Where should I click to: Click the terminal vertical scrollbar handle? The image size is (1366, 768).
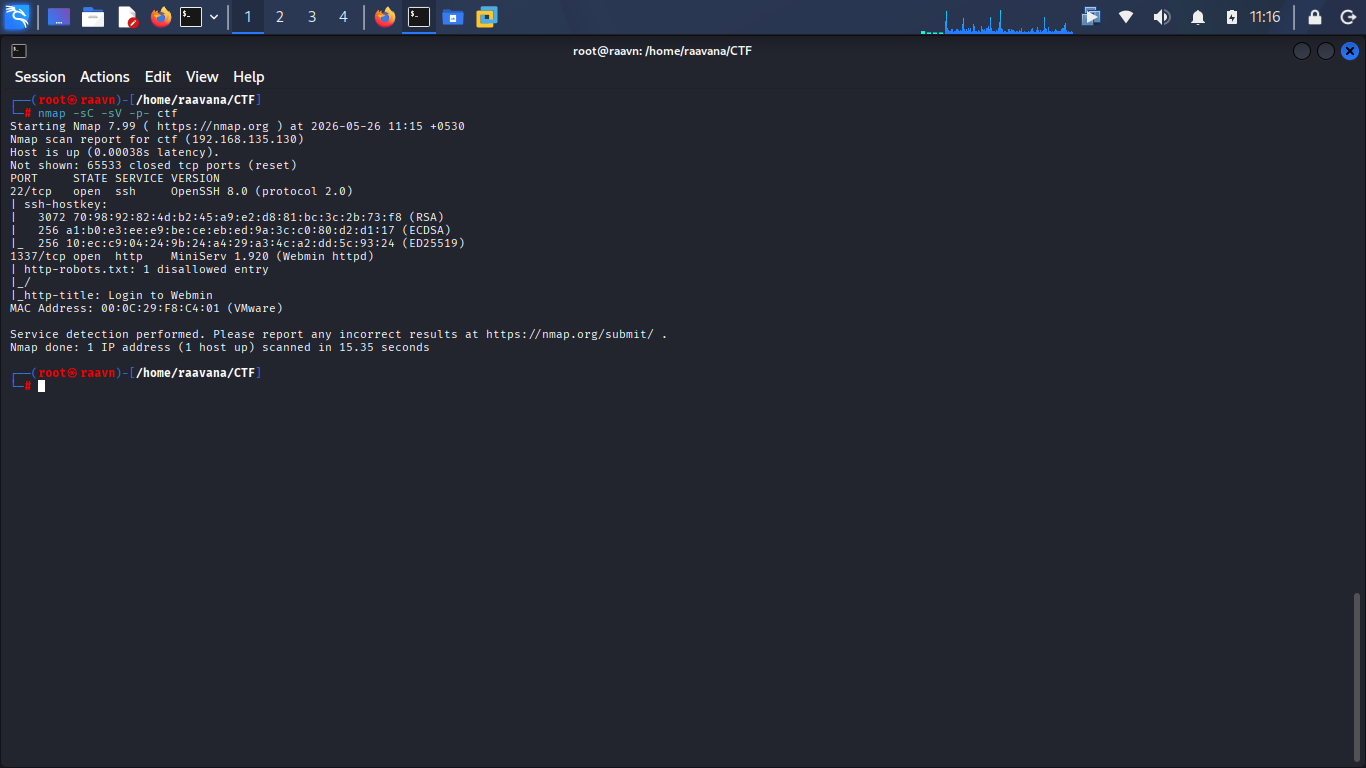pos(1357,678)
